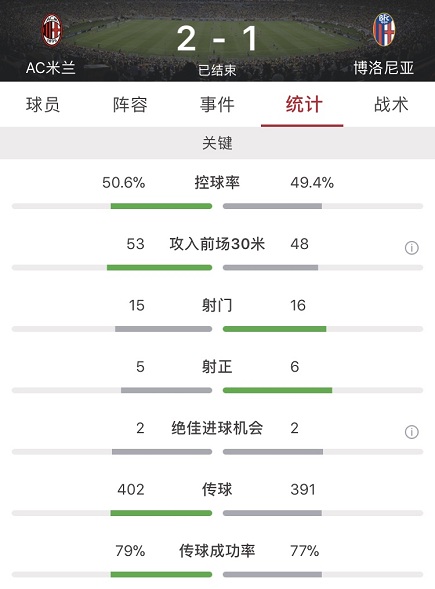Open the 战术 tab
Screen dimensions: 435x589
[391, 104]
